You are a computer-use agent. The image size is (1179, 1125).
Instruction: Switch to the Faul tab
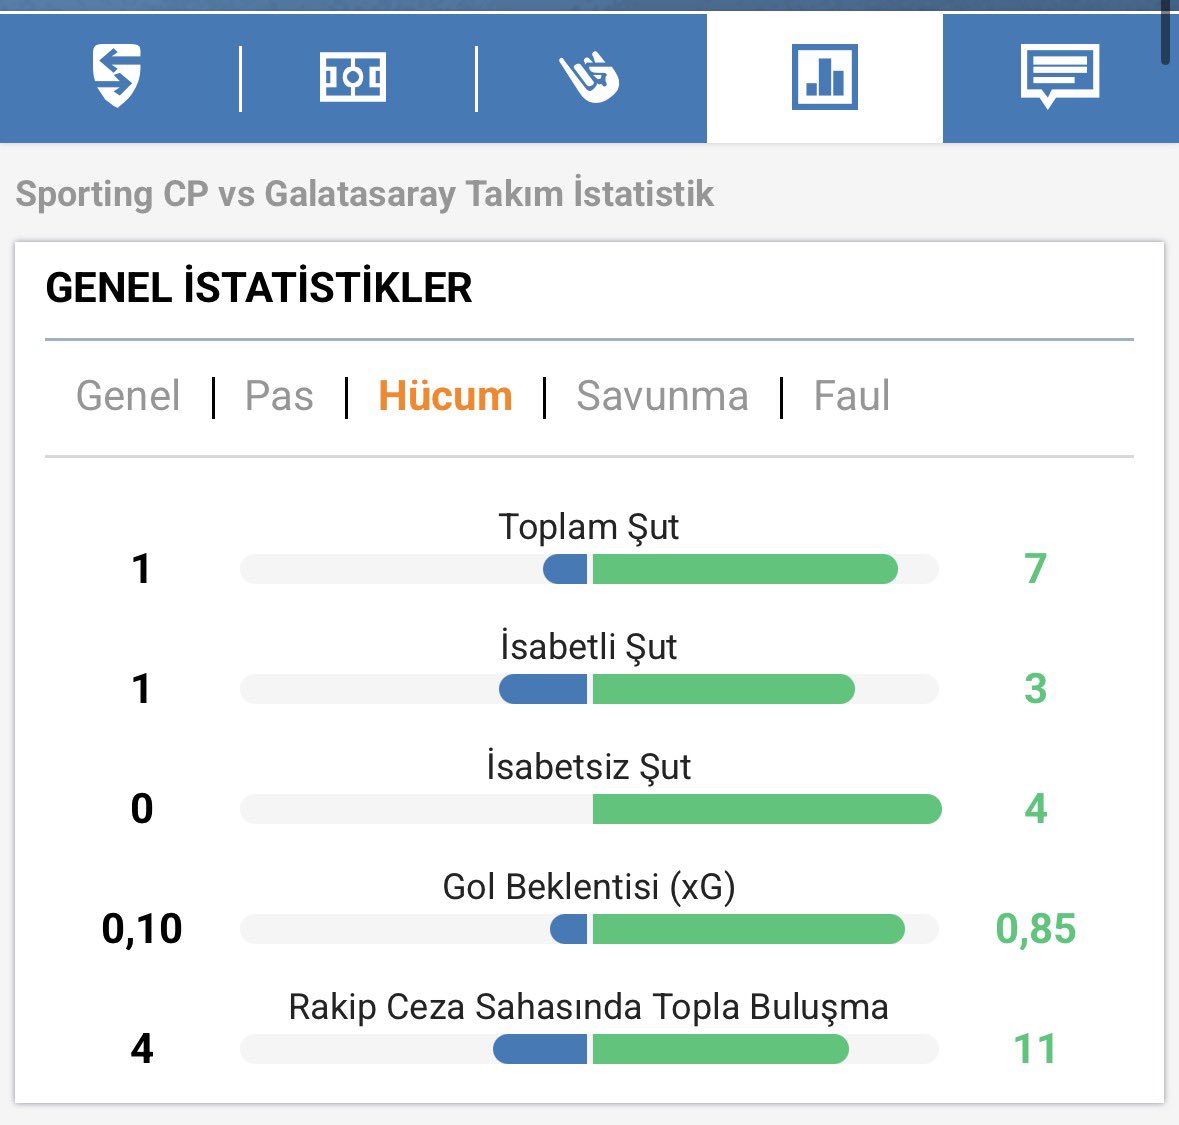(852, 396)
